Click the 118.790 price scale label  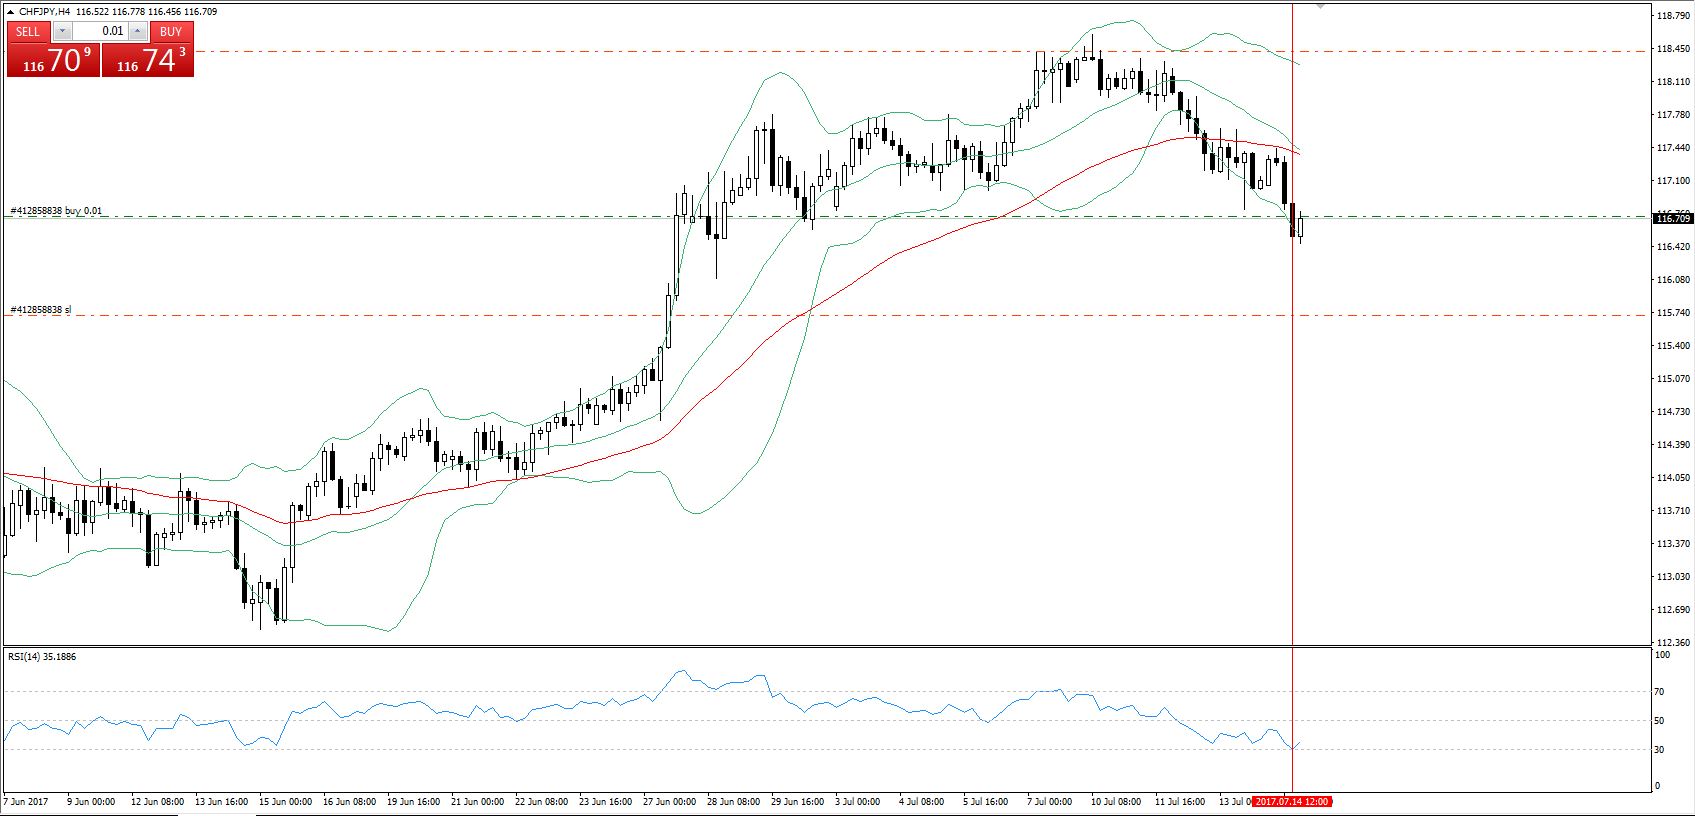point(1673,16)
